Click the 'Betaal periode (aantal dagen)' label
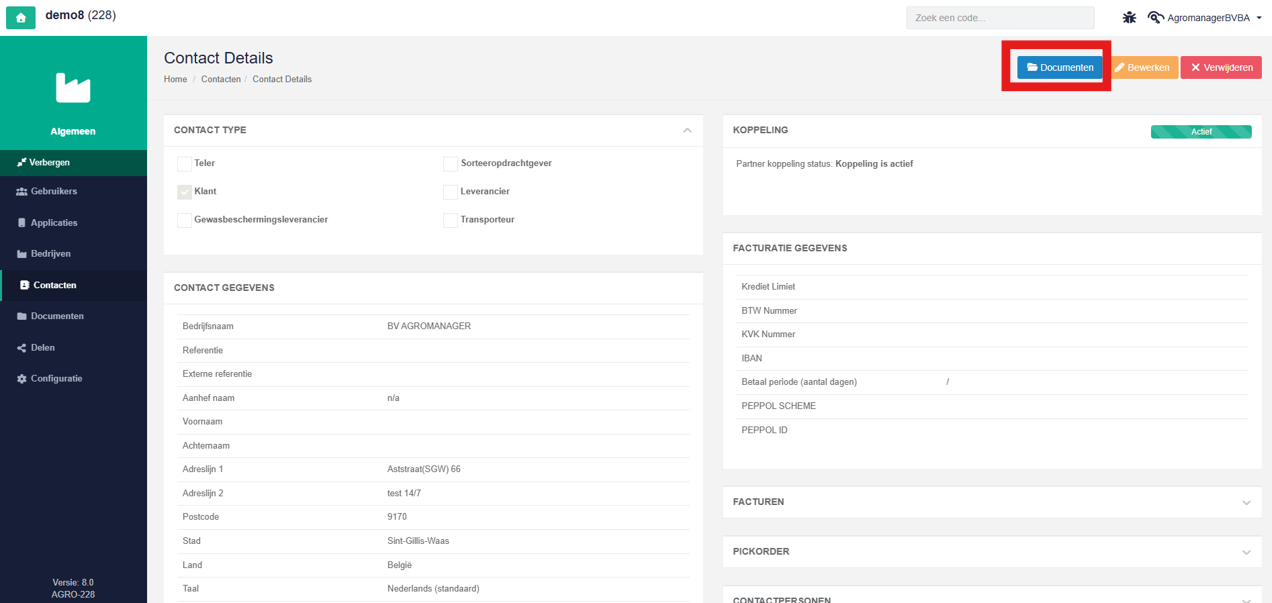1272x603 pixels. click(799, 382)
